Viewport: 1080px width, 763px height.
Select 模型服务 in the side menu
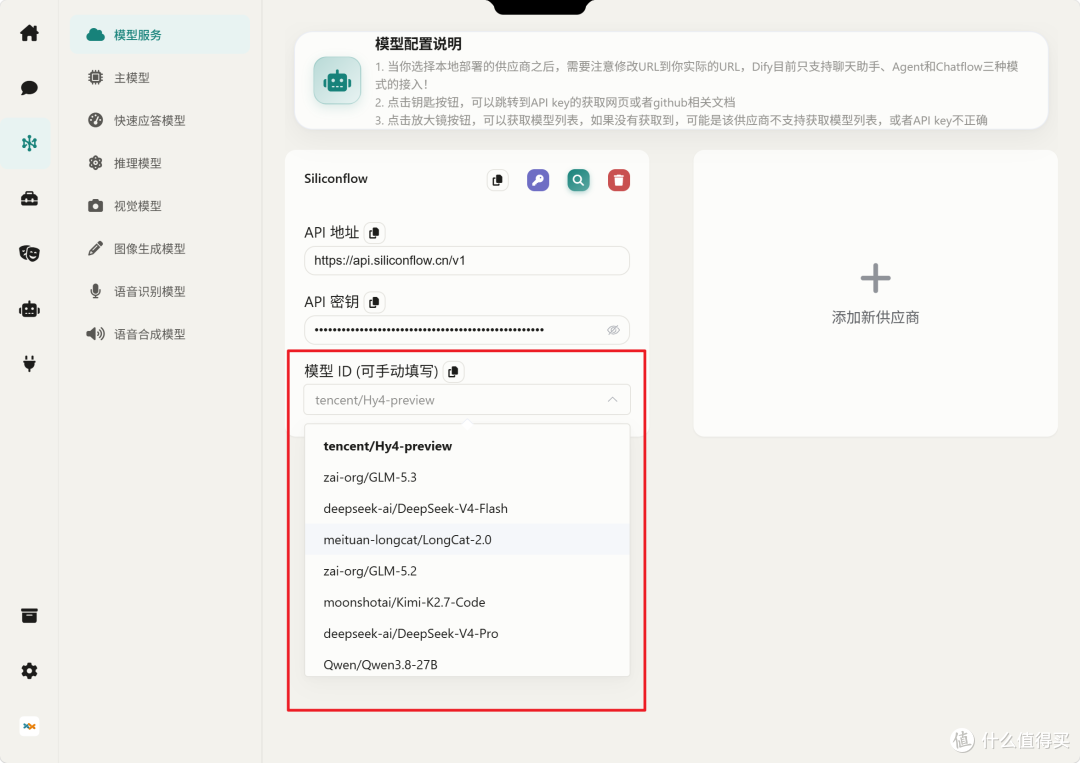pos(160,35)
